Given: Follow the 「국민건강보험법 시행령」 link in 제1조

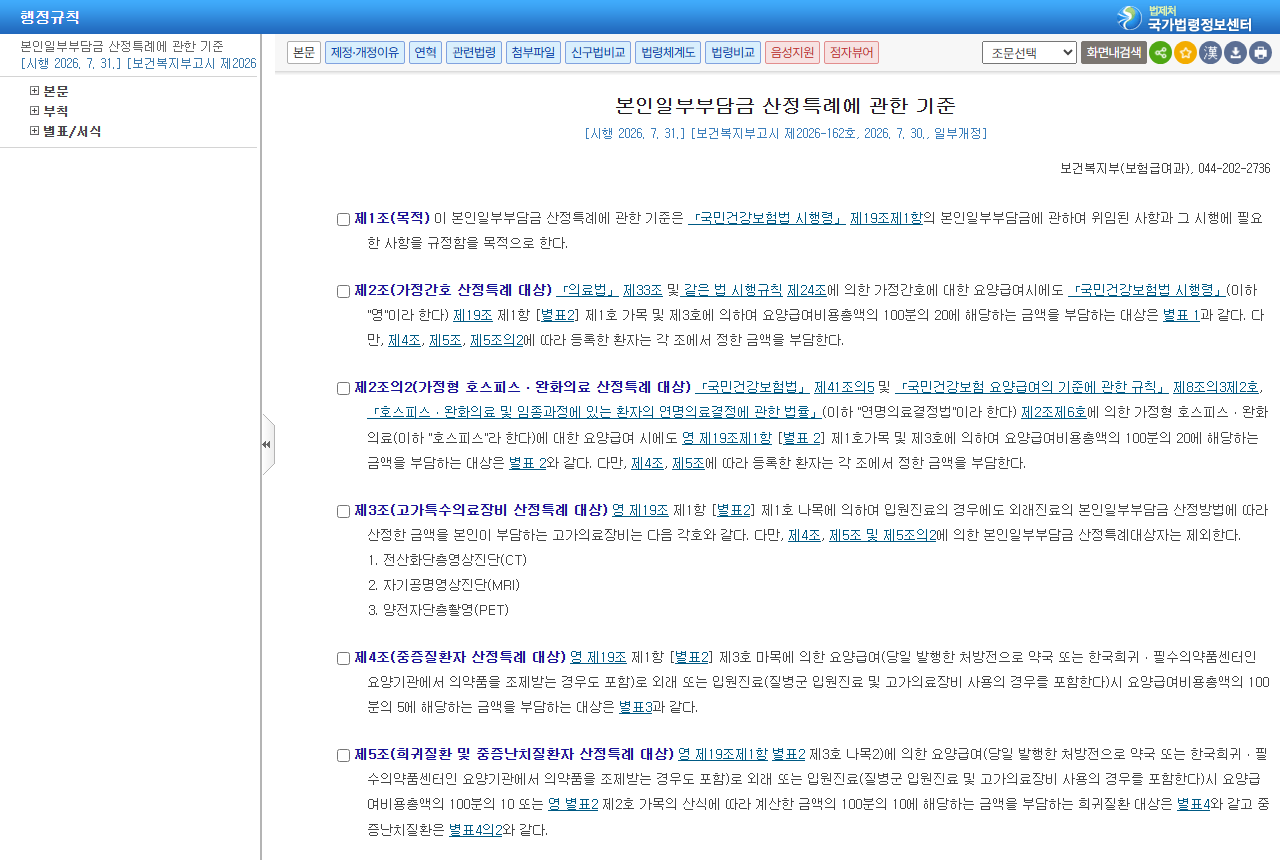Looking at the screenshot, I should click(767, 218).
